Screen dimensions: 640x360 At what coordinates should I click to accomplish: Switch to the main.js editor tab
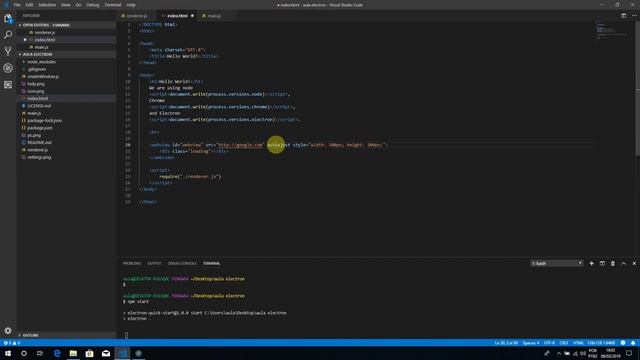pos(214,16)
